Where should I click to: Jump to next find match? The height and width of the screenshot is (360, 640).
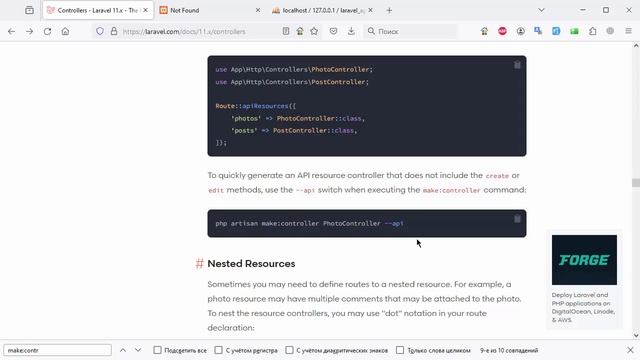coord(138,350)
